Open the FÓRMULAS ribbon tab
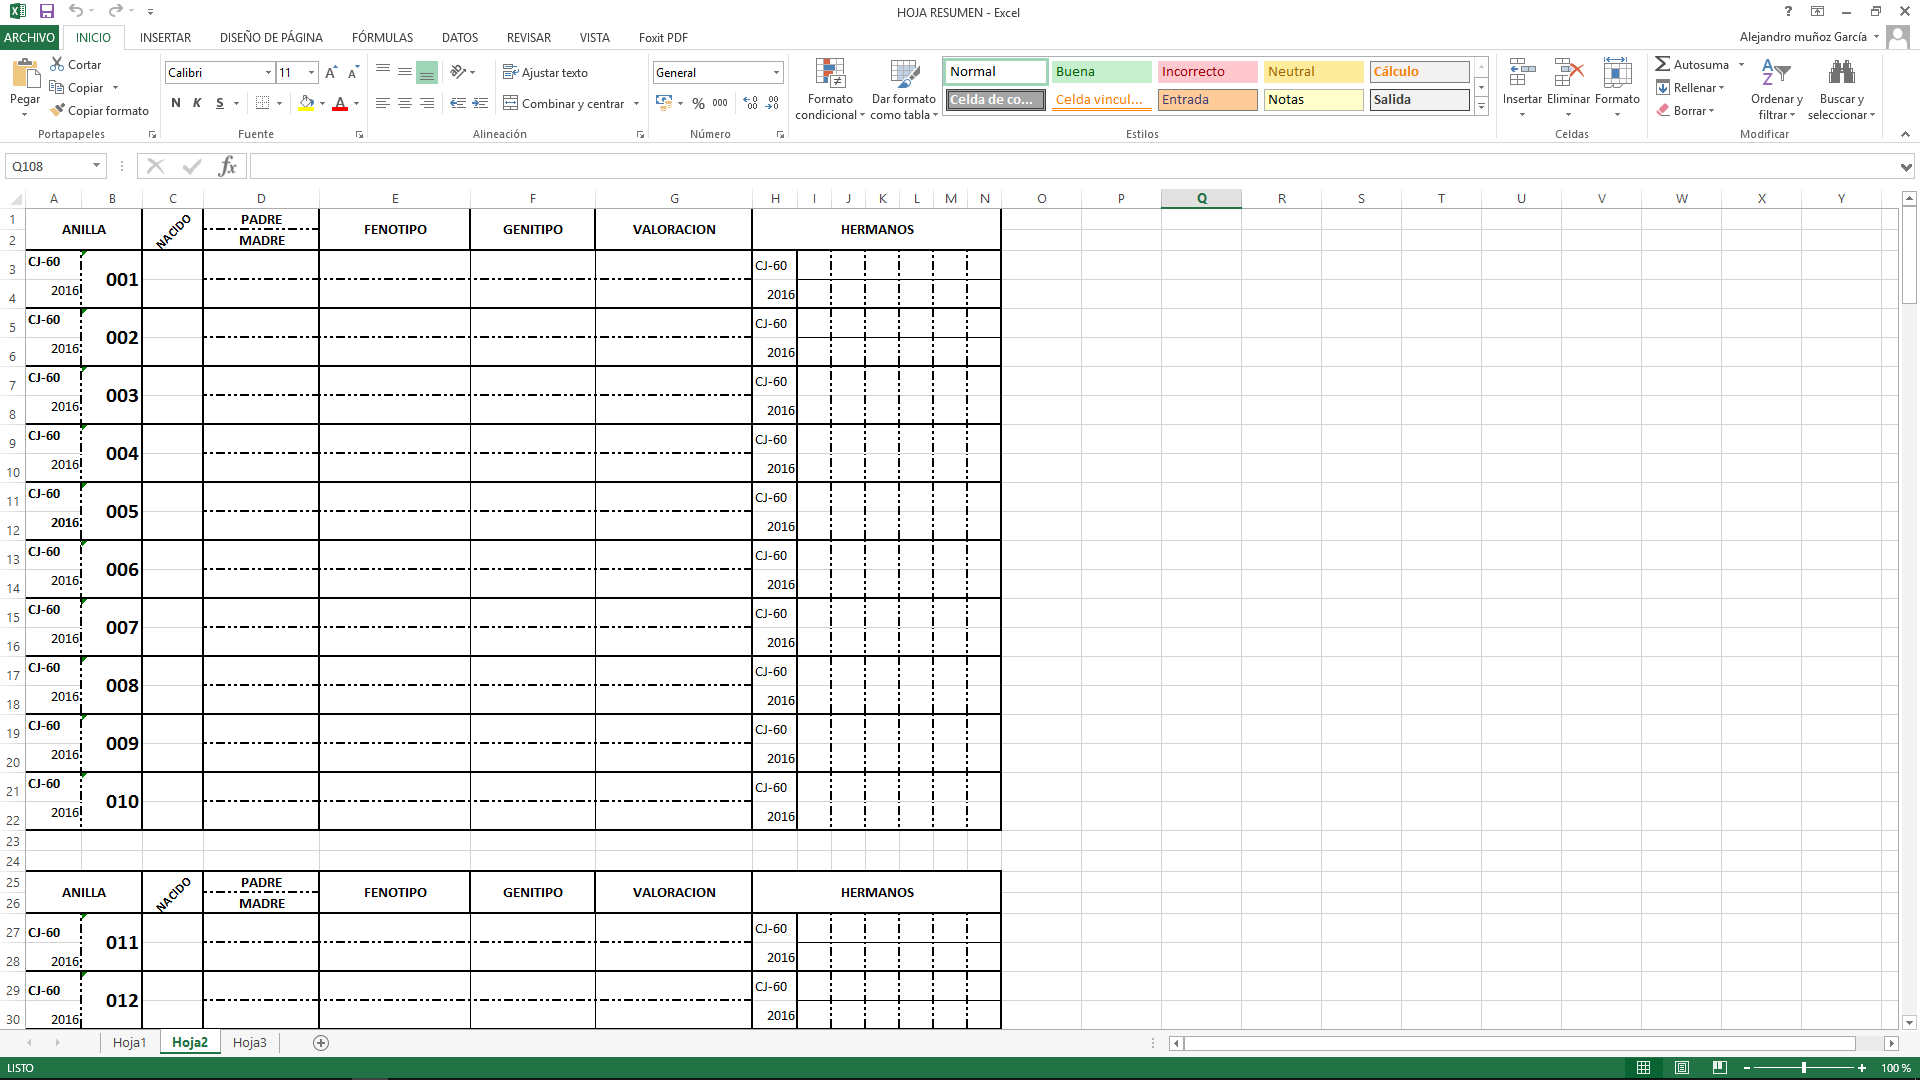This screenshot has width=1920, height=1080. [382, 37]
